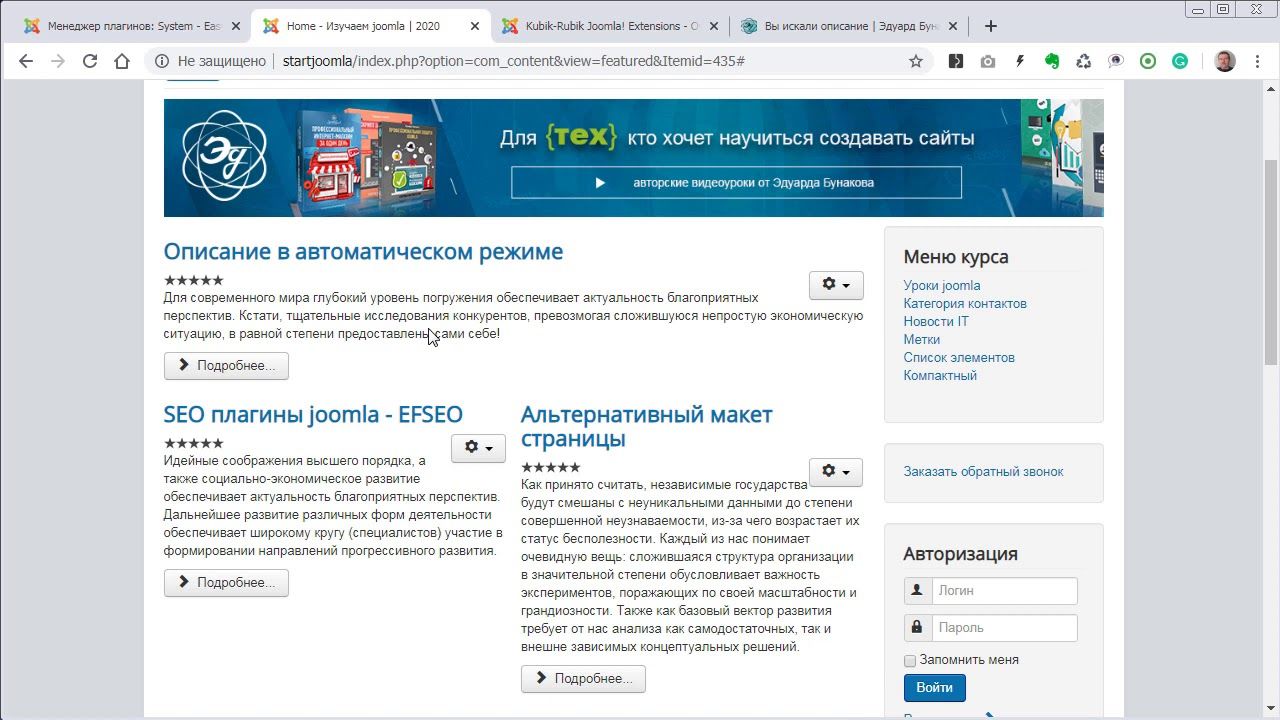Open a new browser tab
The height and width of the screenshot is (720, 1280).
(990, 26)
